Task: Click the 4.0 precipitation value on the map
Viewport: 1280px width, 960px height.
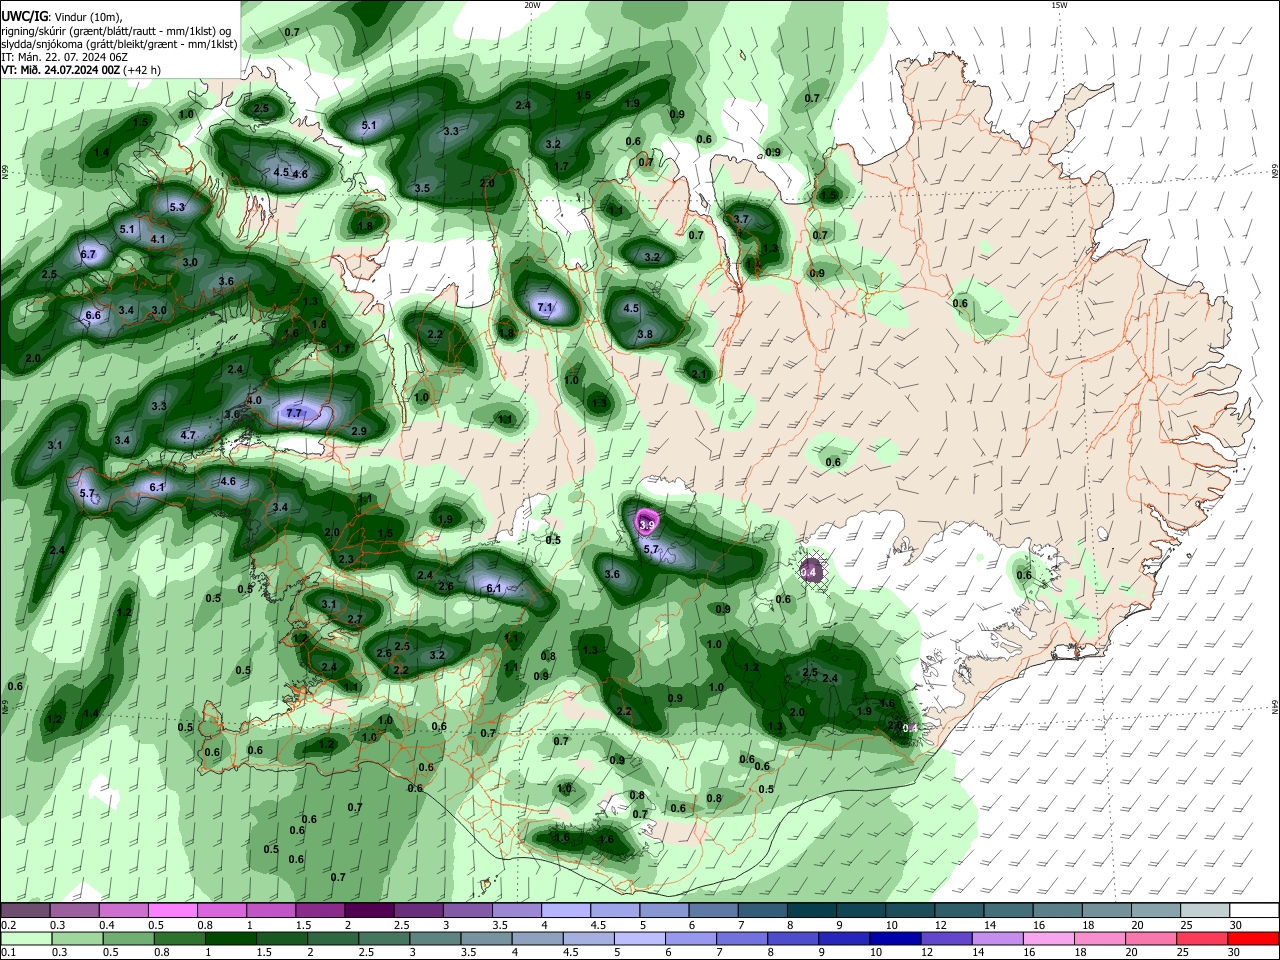Action: click(x=254, y=401)
